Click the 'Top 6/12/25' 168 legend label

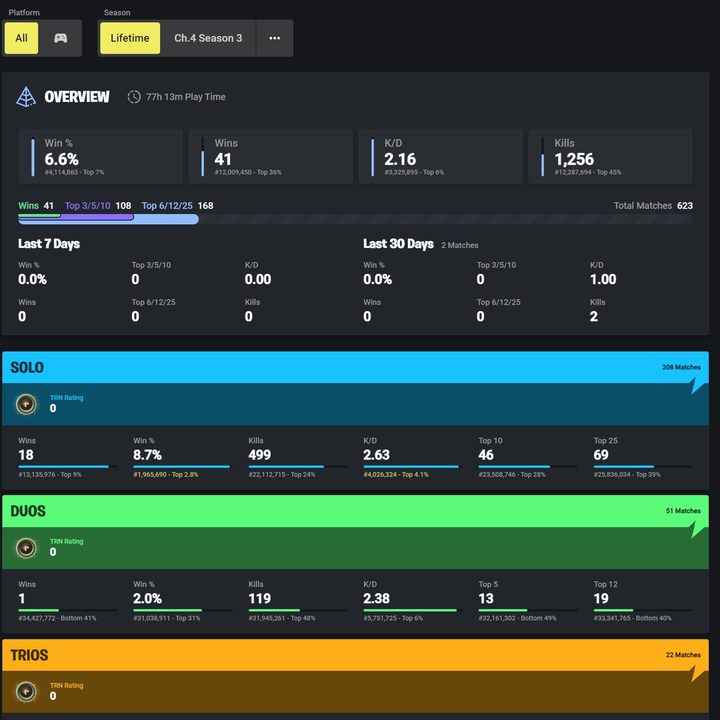[177, 206]
